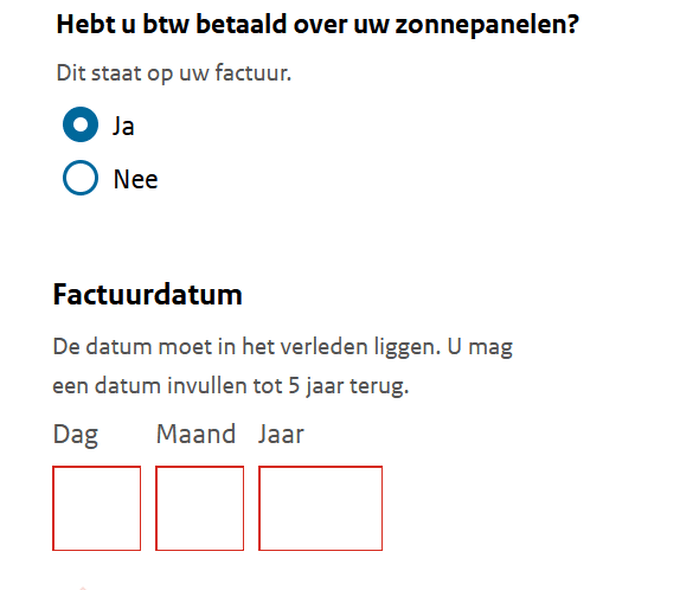Click the word "zonnepanelen?" in the heading
The height and width of the screenshot is (590, 699).
[x=493, y=25]
